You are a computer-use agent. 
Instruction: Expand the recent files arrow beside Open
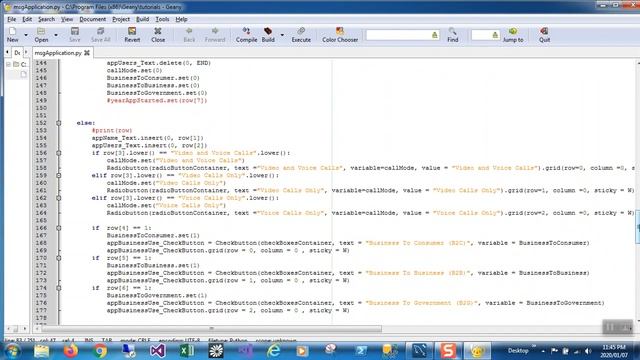click(x=56, y=35)
